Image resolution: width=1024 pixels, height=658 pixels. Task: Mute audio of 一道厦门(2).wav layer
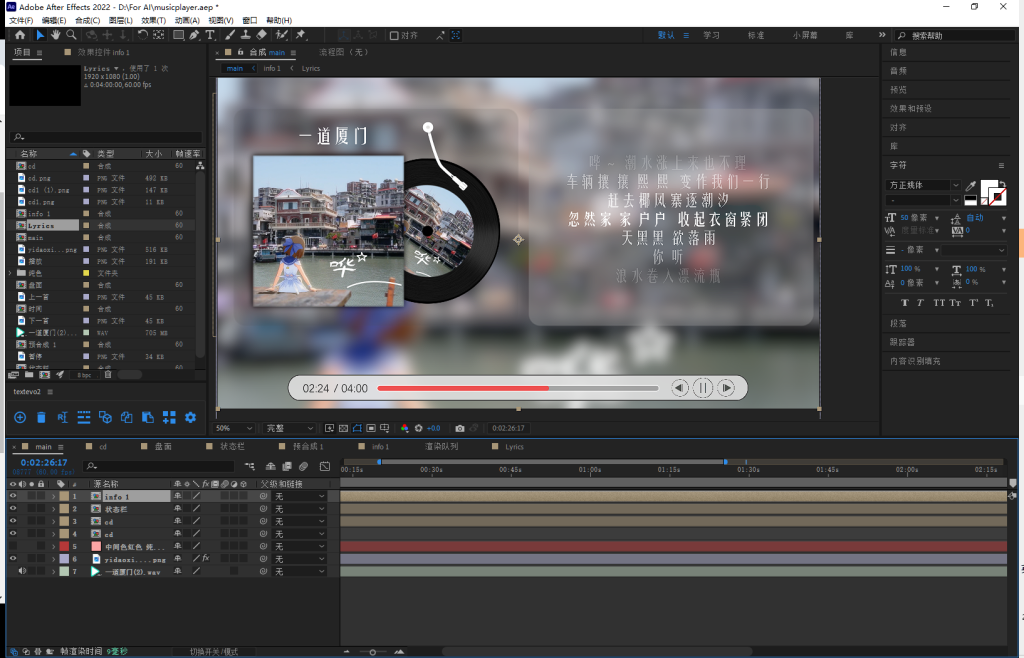click(x=22, y=571)
